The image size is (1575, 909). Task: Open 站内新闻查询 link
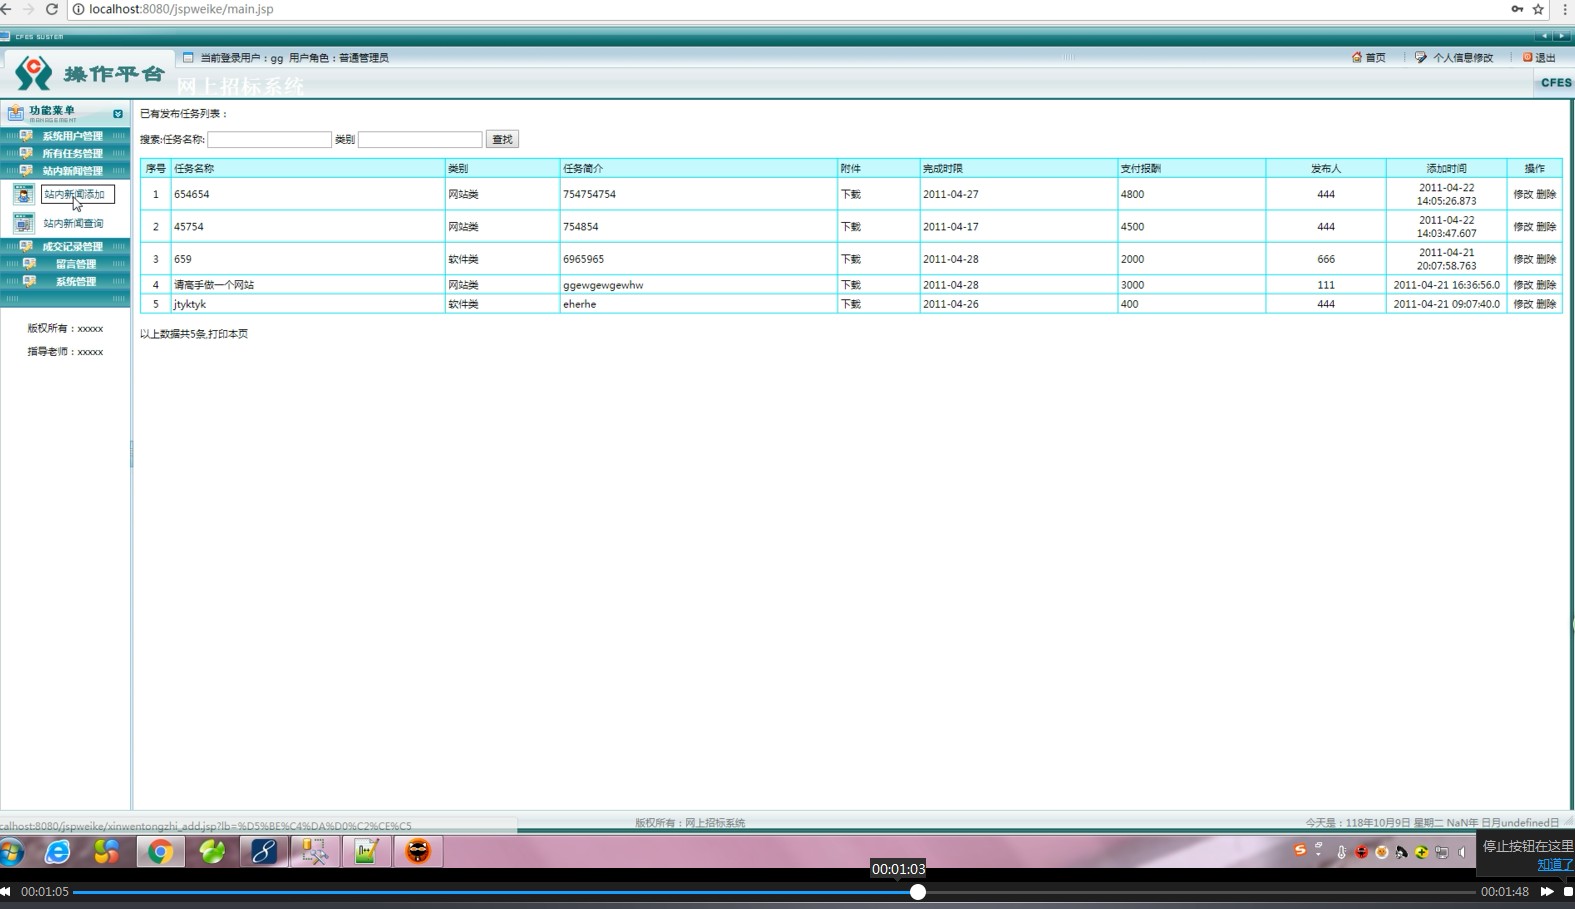point(73,223)
